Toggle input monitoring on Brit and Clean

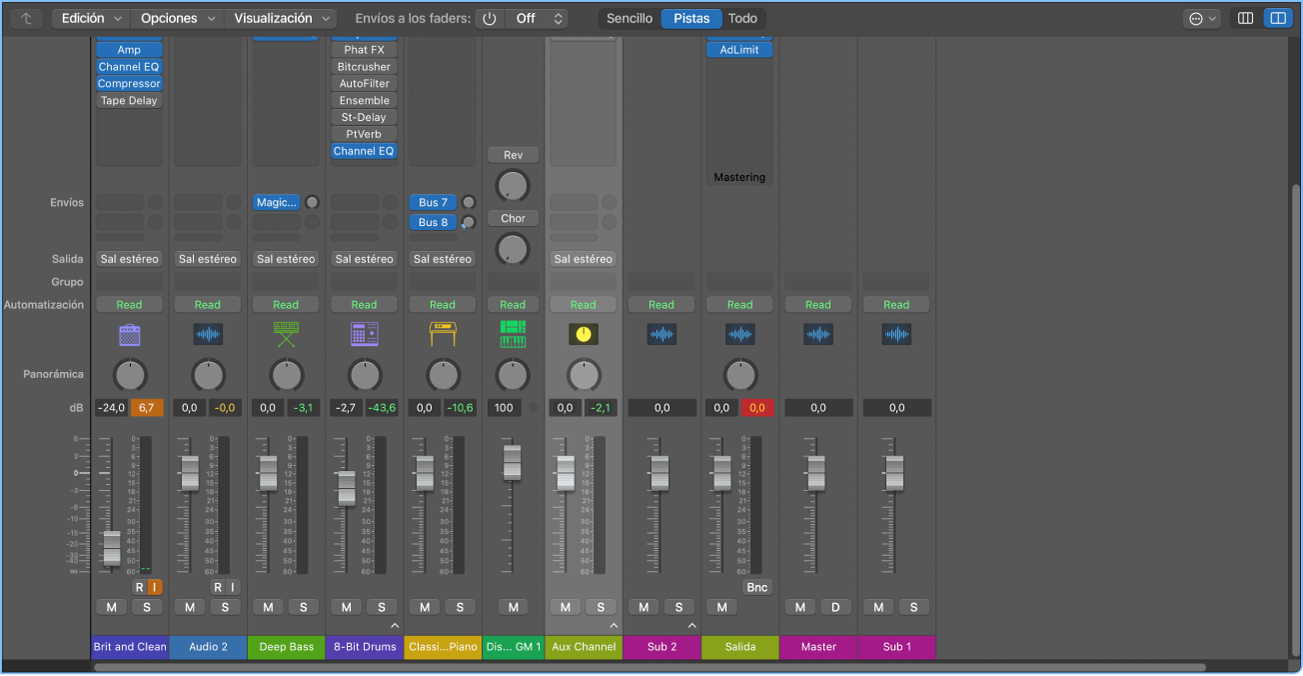tap(154, 587)
